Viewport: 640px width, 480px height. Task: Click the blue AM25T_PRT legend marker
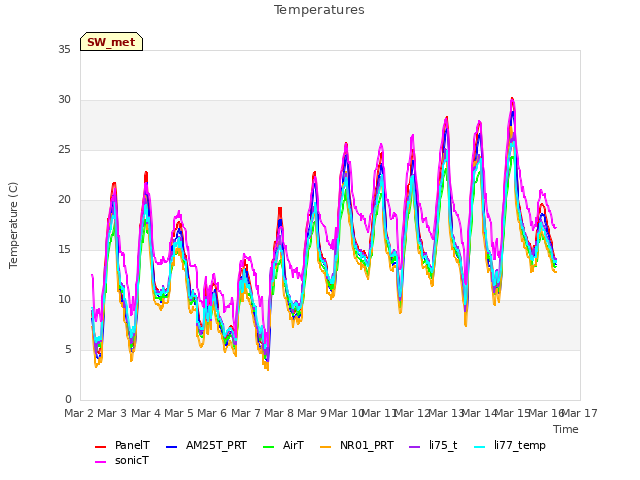(x=171, y=447)
